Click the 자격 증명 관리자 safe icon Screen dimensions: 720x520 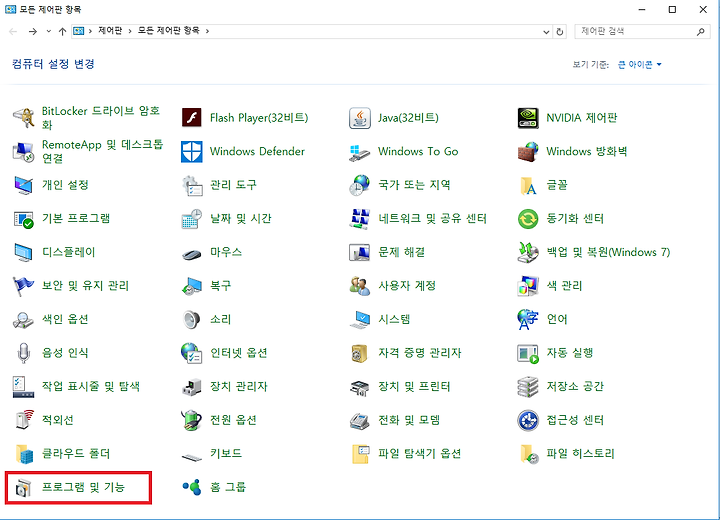tap(360, 353)
